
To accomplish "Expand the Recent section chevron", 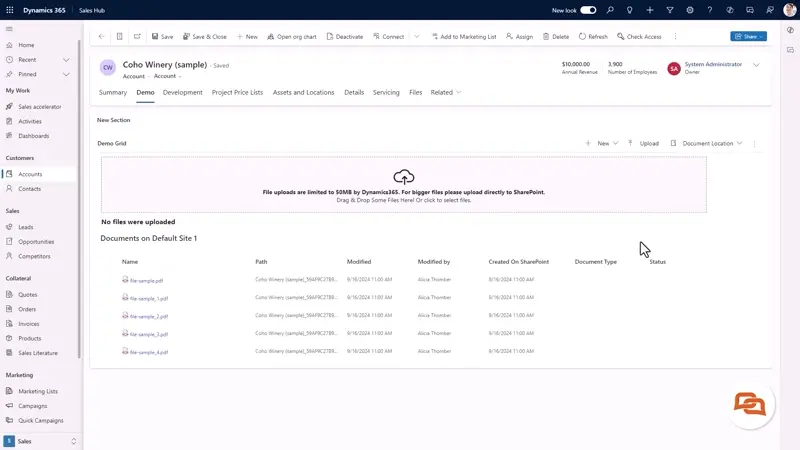I will click(x=66, y=60).
